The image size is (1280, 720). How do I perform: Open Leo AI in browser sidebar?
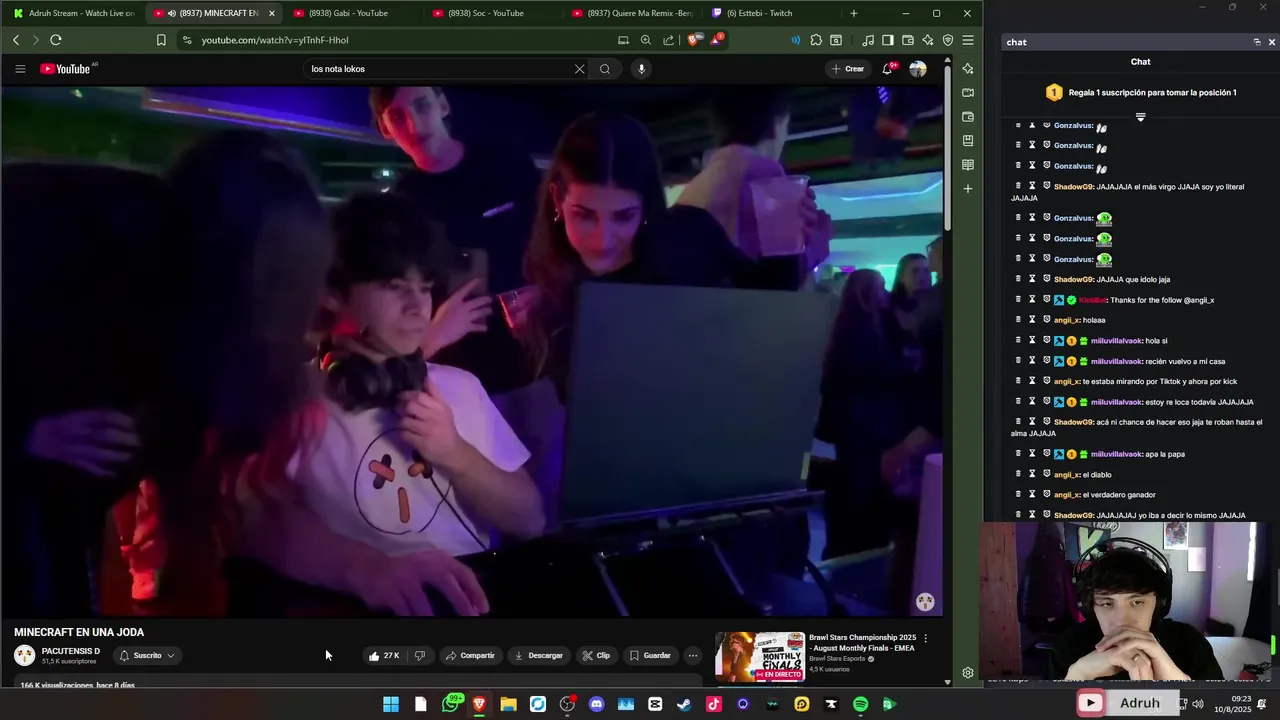coord(968,68)
